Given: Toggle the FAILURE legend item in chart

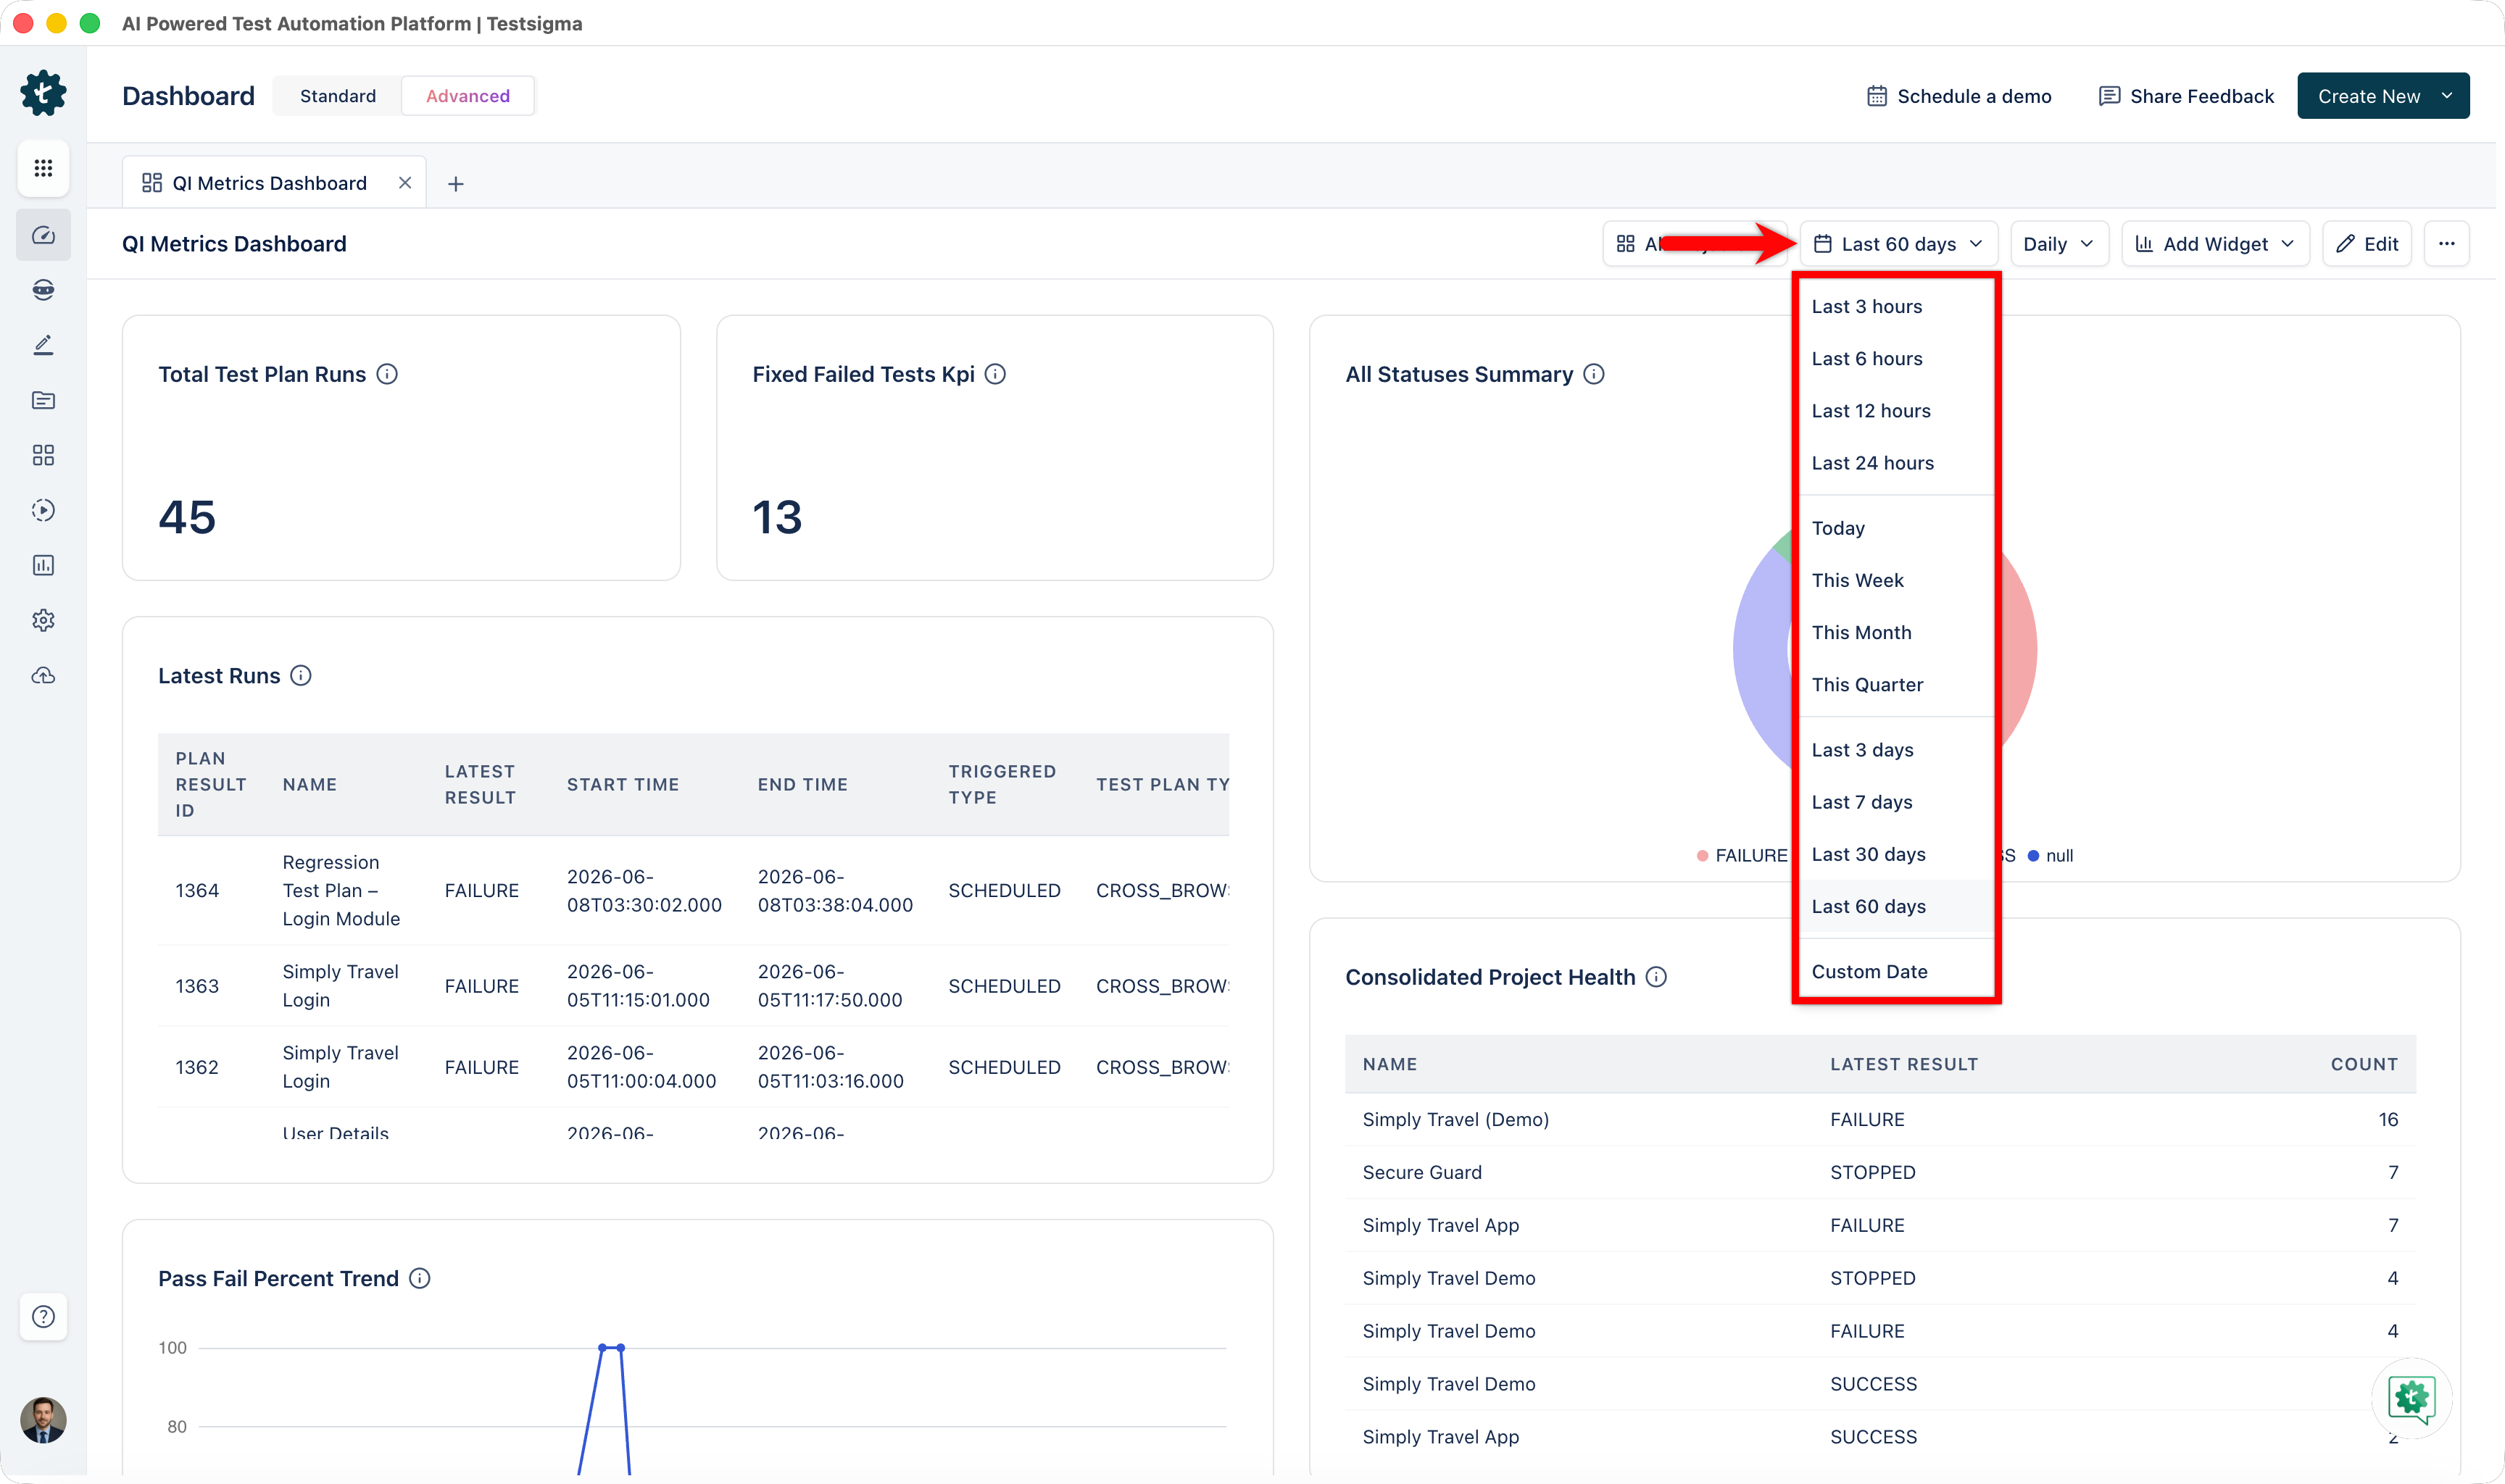Looking at the screenshot, I should (x=1742, y=856).
